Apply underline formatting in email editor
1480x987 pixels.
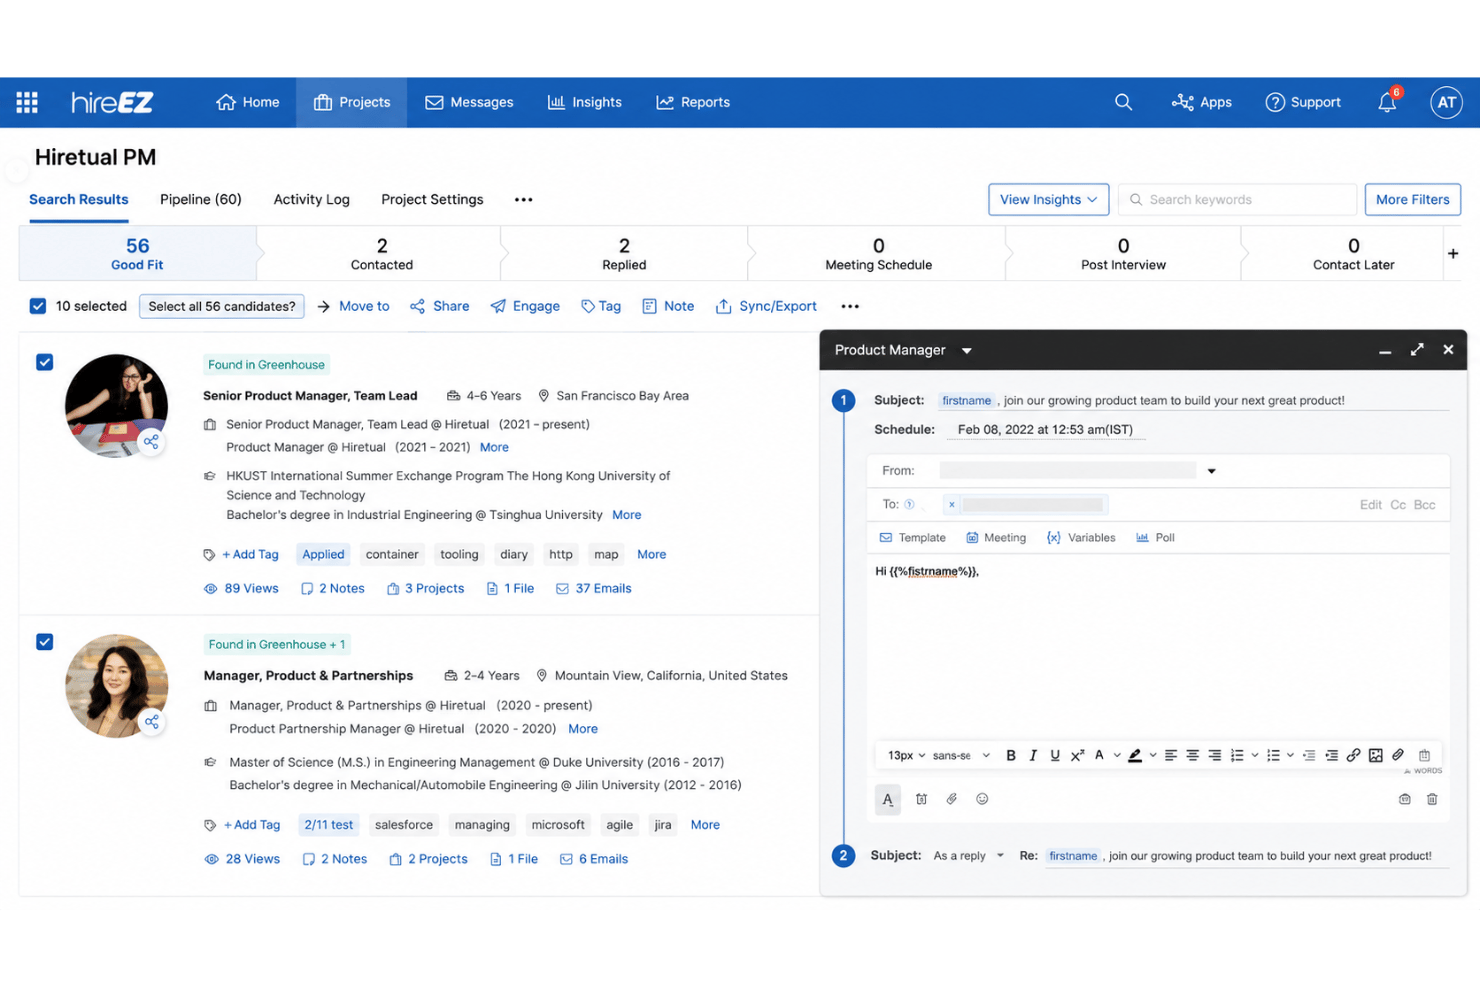pyautogui.click(x=1055, y=755)
